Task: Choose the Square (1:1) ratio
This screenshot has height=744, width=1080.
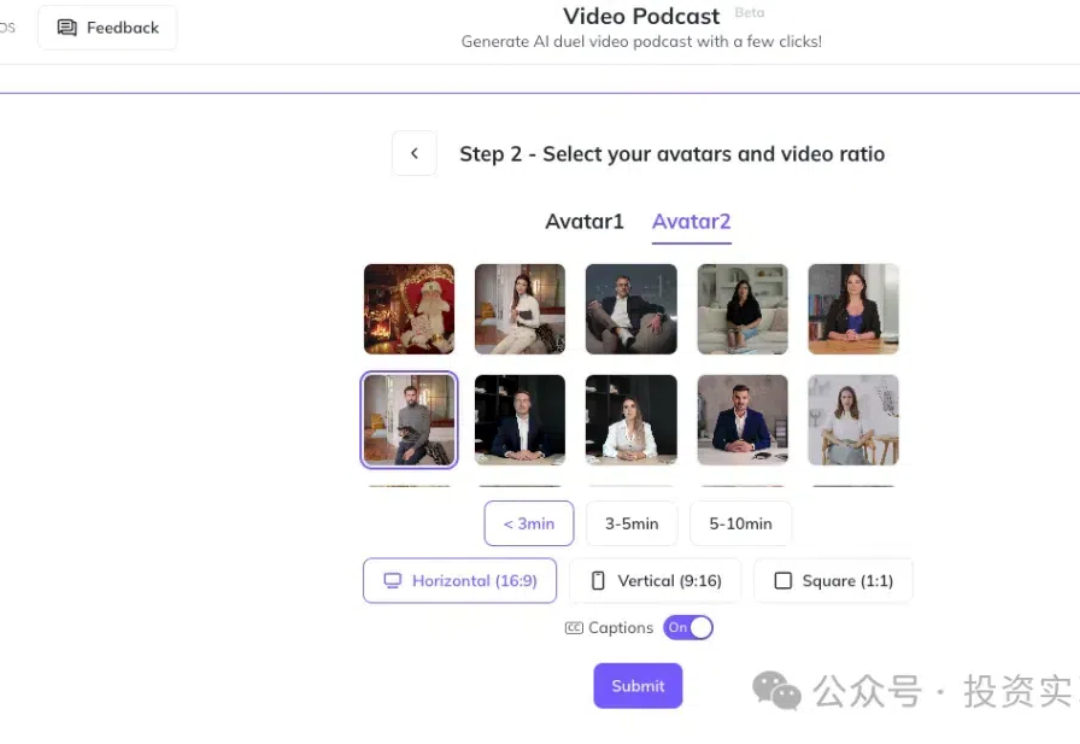Action: click(833, 581)
